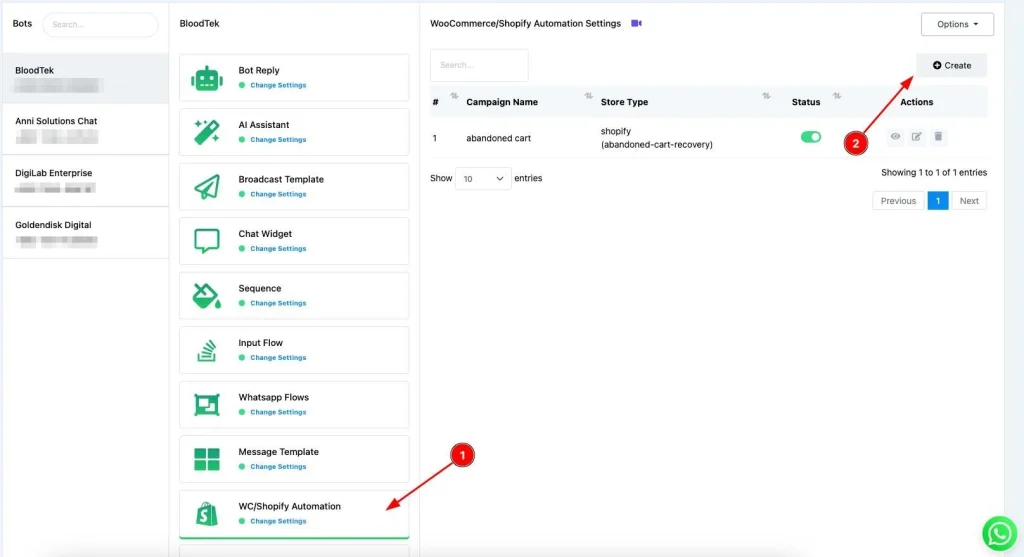
Task: Click the Sequence paint bucket icon
Action: pyautogui.click(x=206, y=296)
